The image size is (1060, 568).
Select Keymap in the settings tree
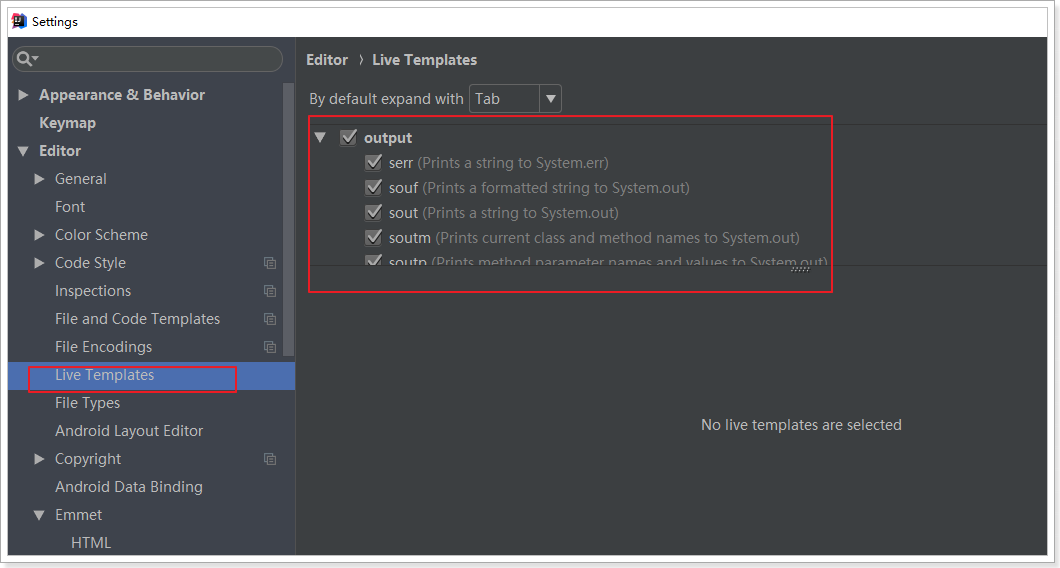pyautogui.click(x=67, y=123)
